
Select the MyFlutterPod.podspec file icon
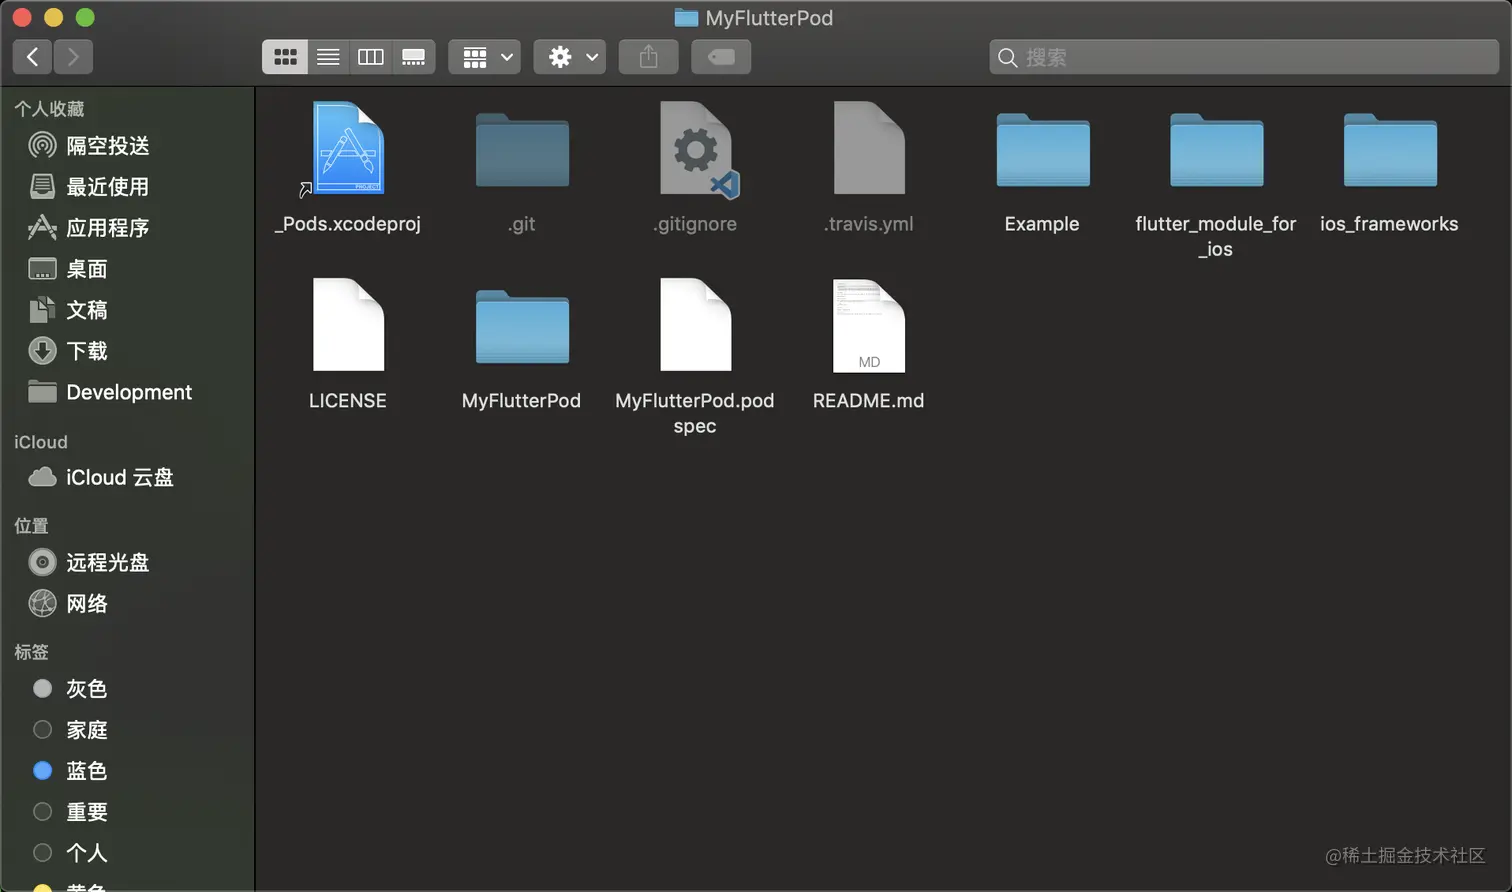[x=696, y=325]
